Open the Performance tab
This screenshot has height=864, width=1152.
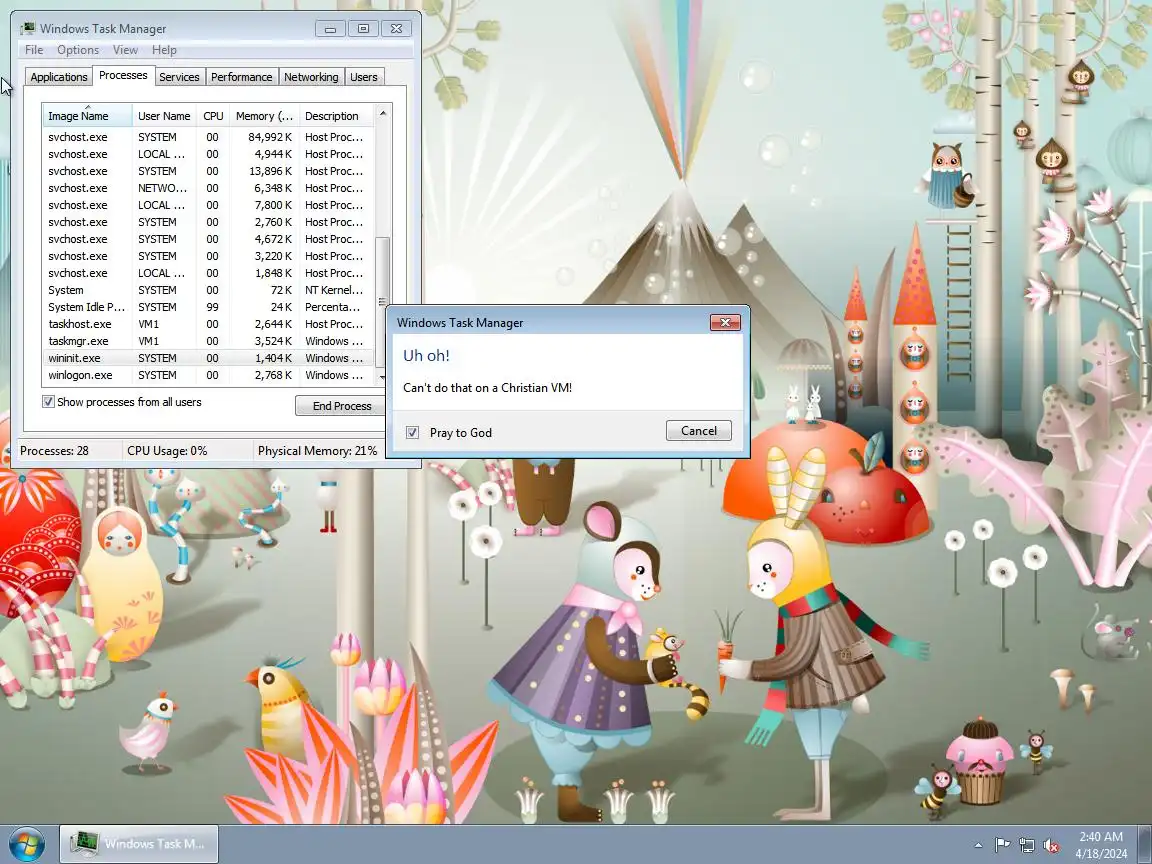click(x=242, y=77)
